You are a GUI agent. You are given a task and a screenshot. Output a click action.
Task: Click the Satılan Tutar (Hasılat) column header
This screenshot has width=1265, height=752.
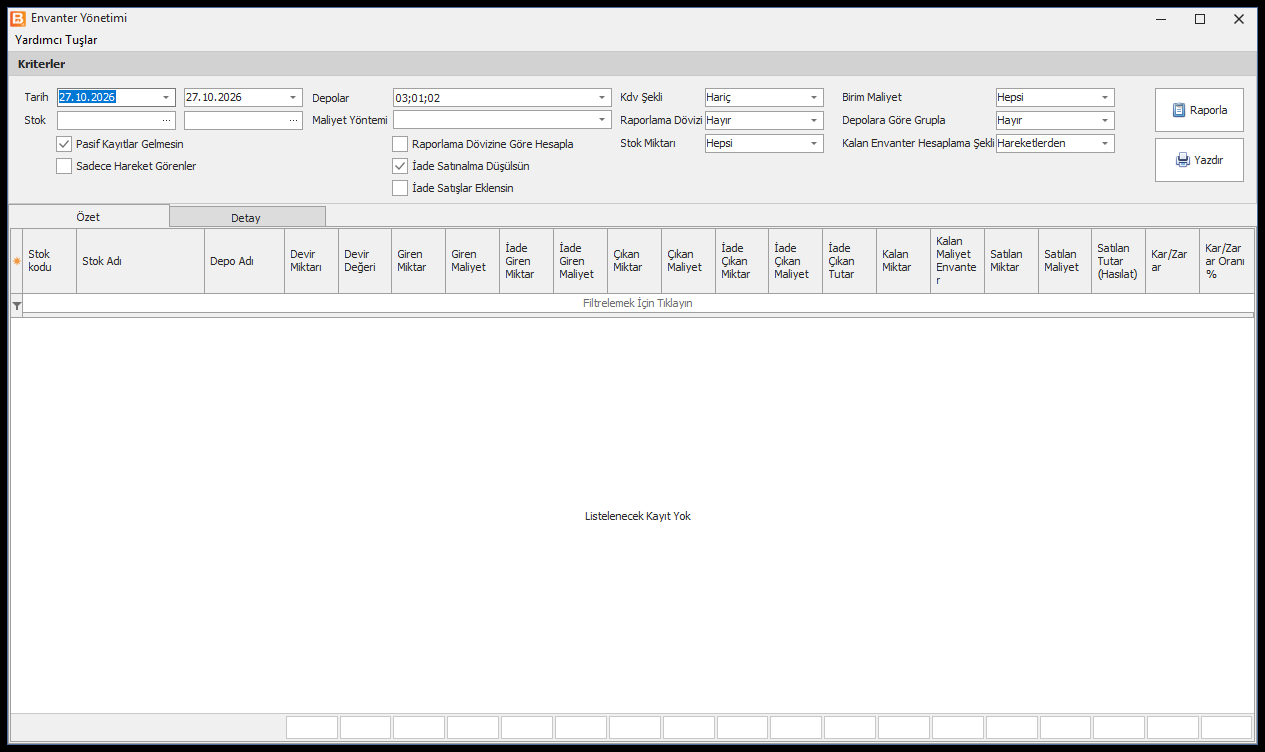tap(1119, 261)
